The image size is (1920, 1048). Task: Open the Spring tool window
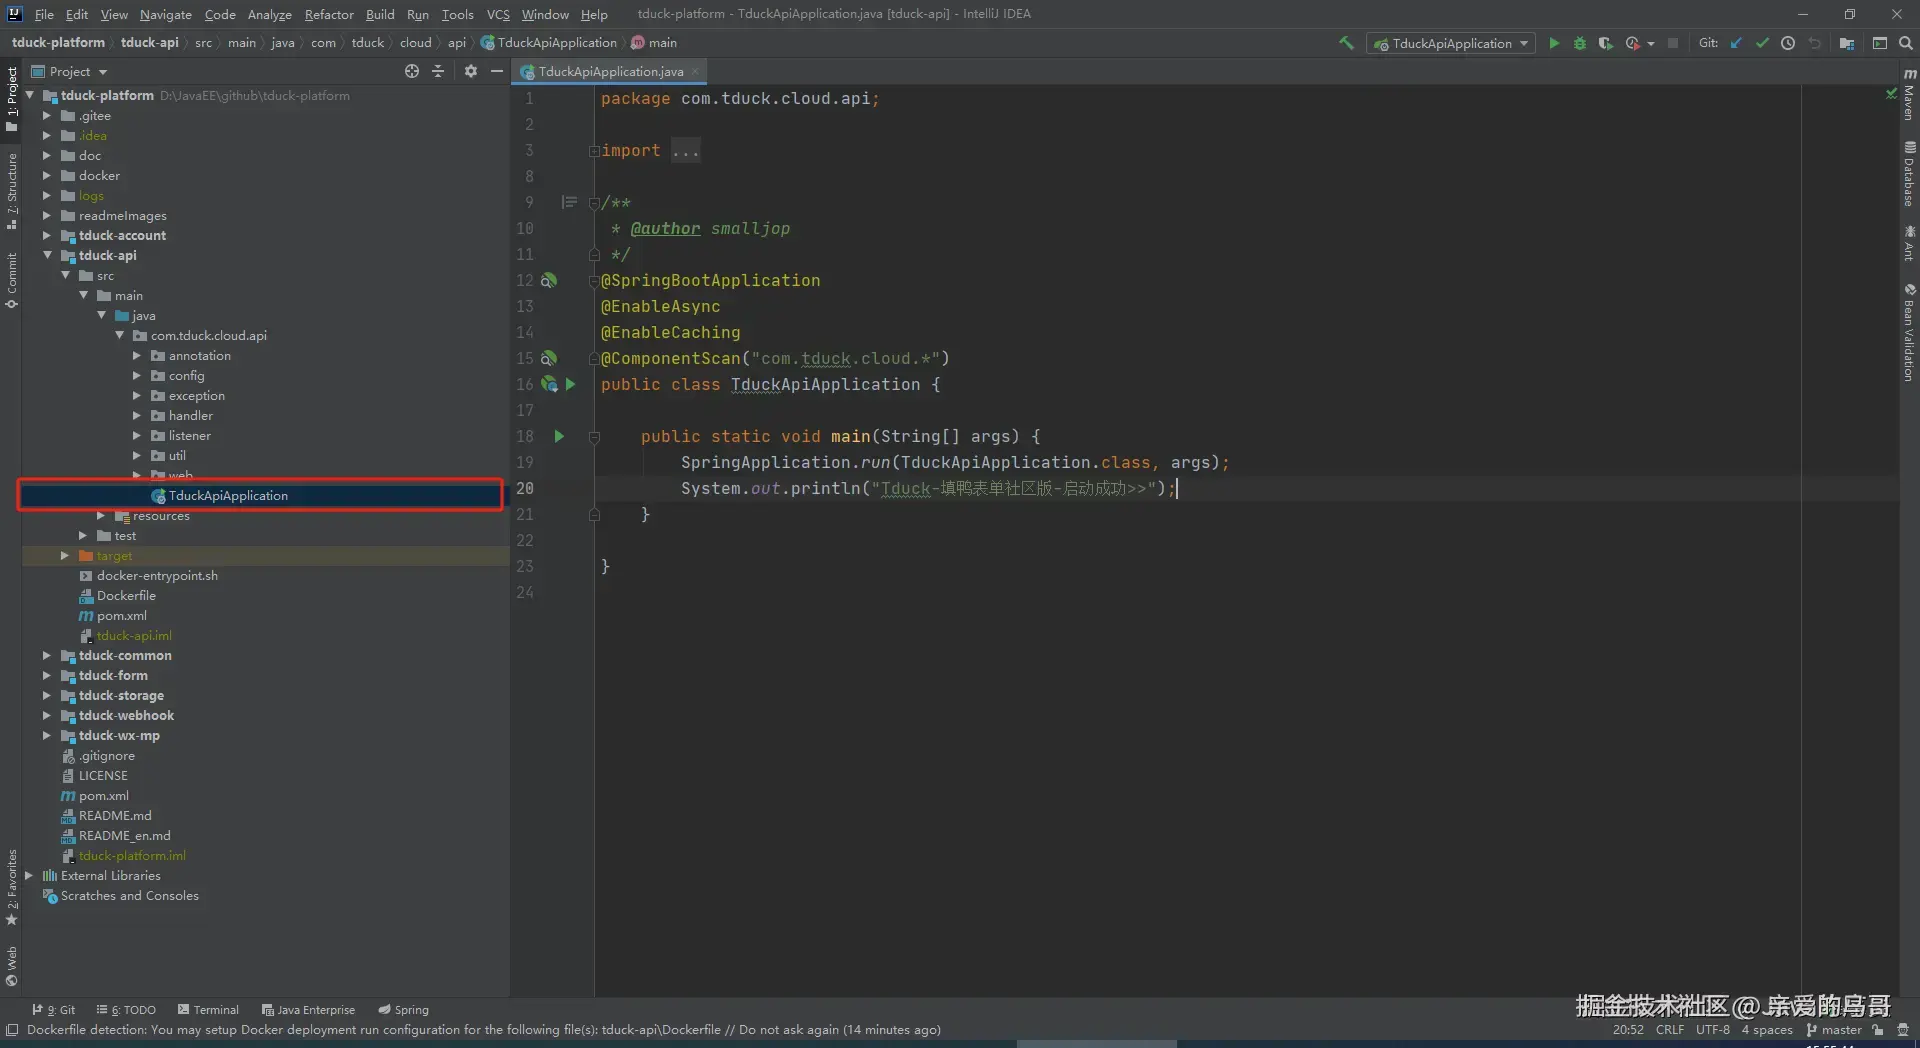coord(403,1010)
